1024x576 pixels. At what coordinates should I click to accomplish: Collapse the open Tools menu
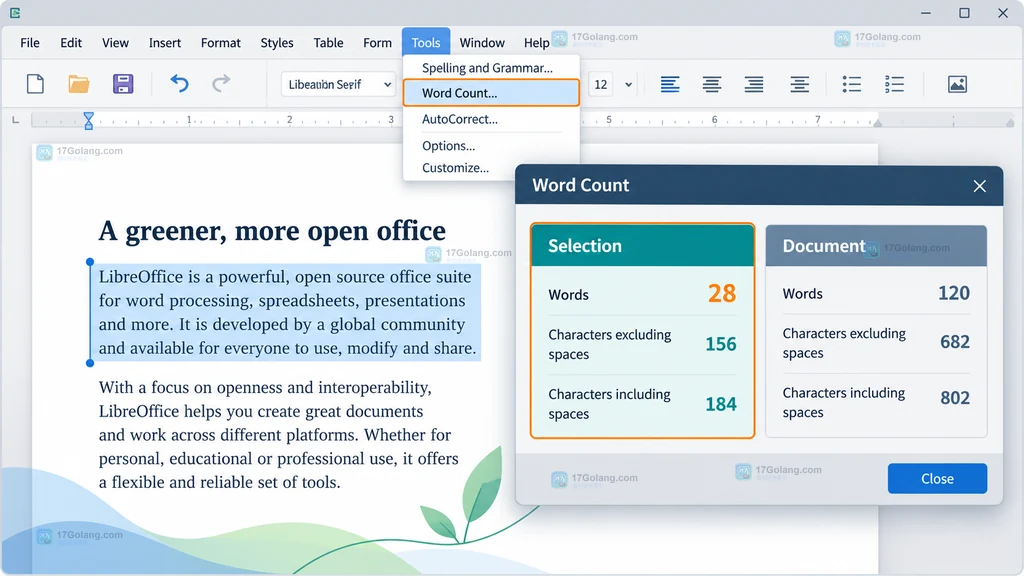pos(426,42)
